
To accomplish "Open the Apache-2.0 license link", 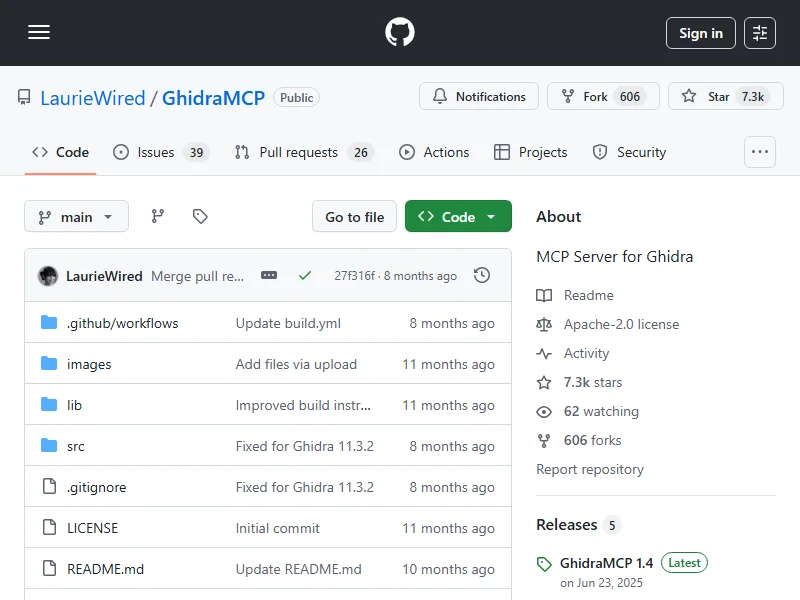I will pyautogui.click(x=621, y=324).
